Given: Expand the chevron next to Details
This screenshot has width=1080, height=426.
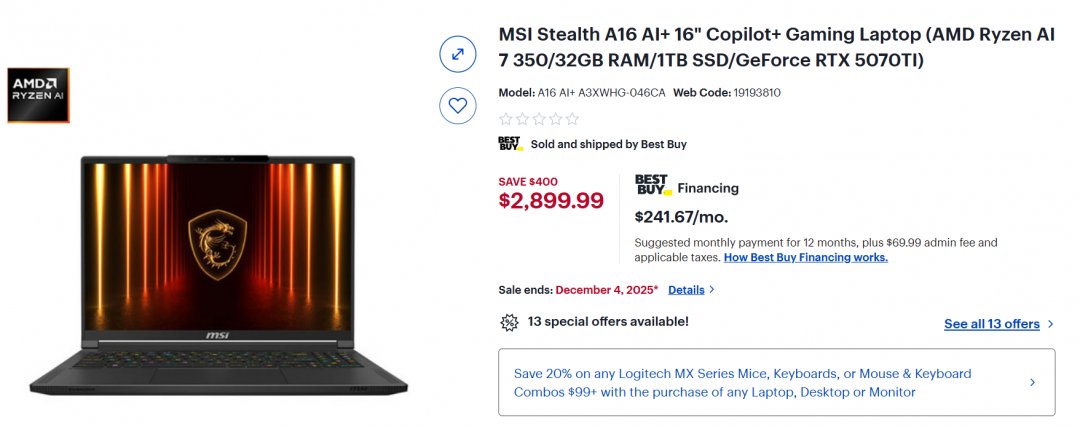Looking at the screenshot, I should point(712,290).
